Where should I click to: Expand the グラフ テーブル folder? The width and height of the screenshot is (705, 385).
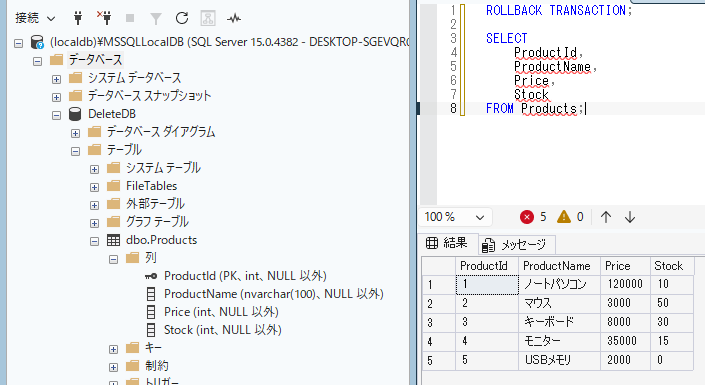pos(94,223)
